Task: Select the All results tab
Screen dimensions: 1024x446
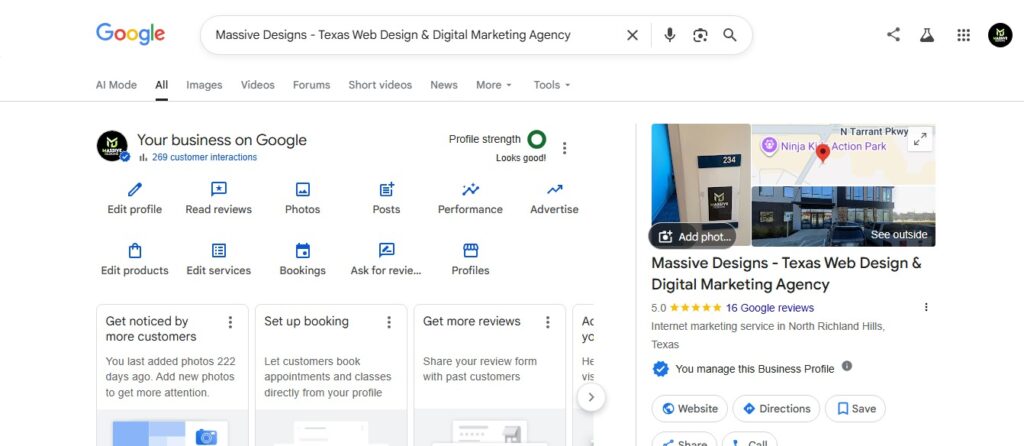Action: pos(161,85)
